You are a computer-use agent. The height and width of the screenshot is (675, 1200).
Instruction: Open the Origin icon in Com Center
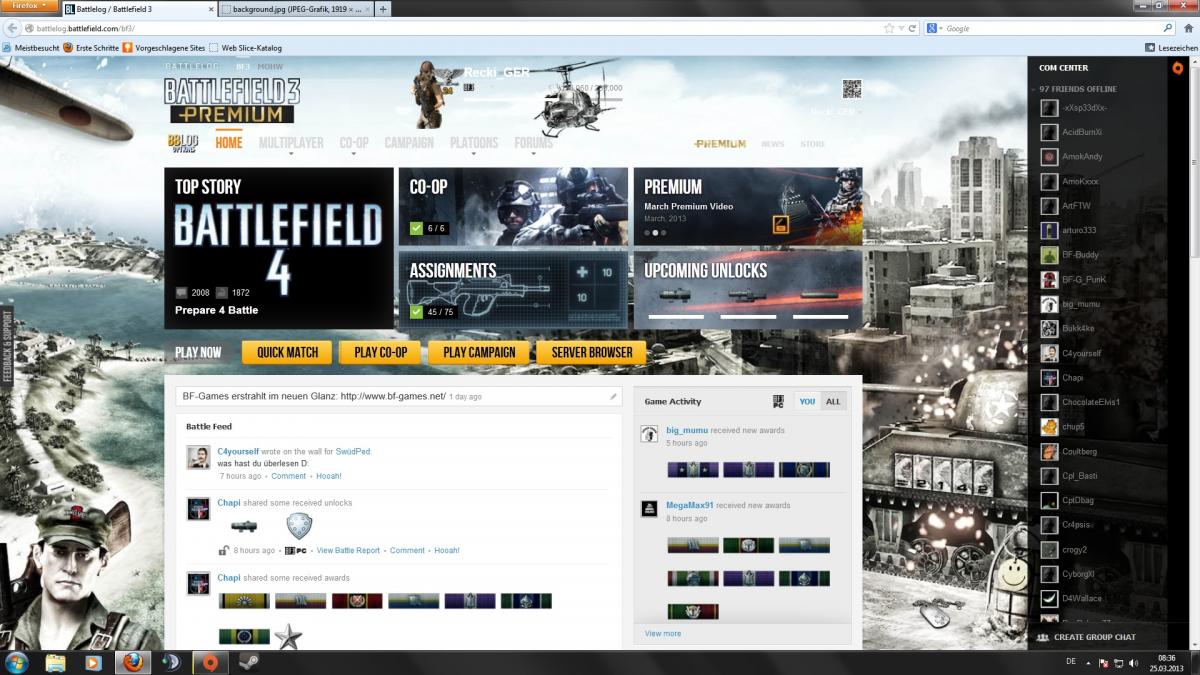tap(1177, 68)
